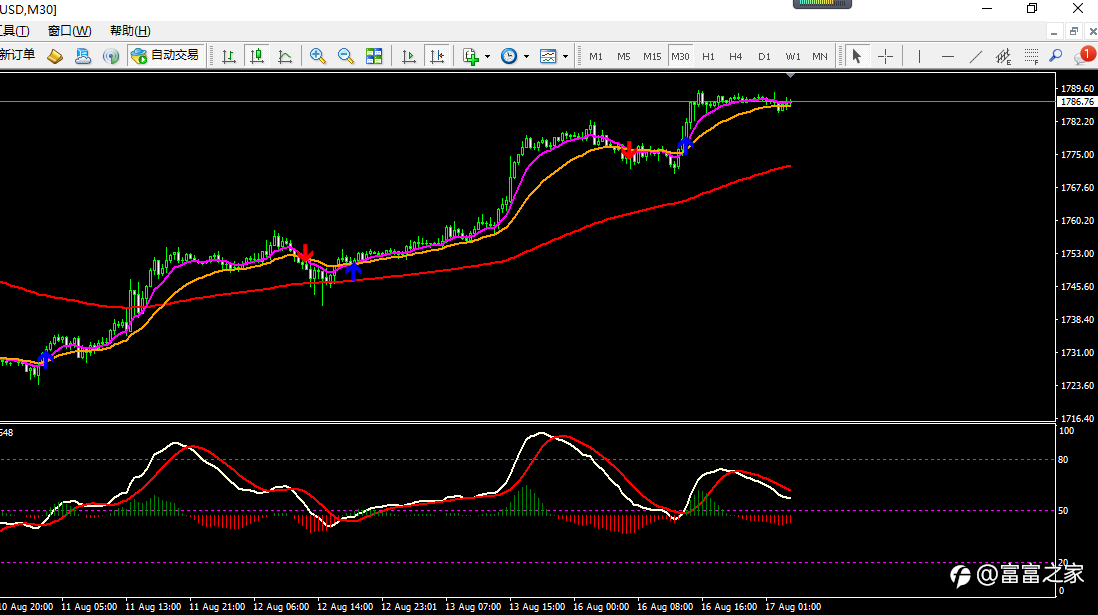Click the signals broadcast icon

tap(111, 56)
